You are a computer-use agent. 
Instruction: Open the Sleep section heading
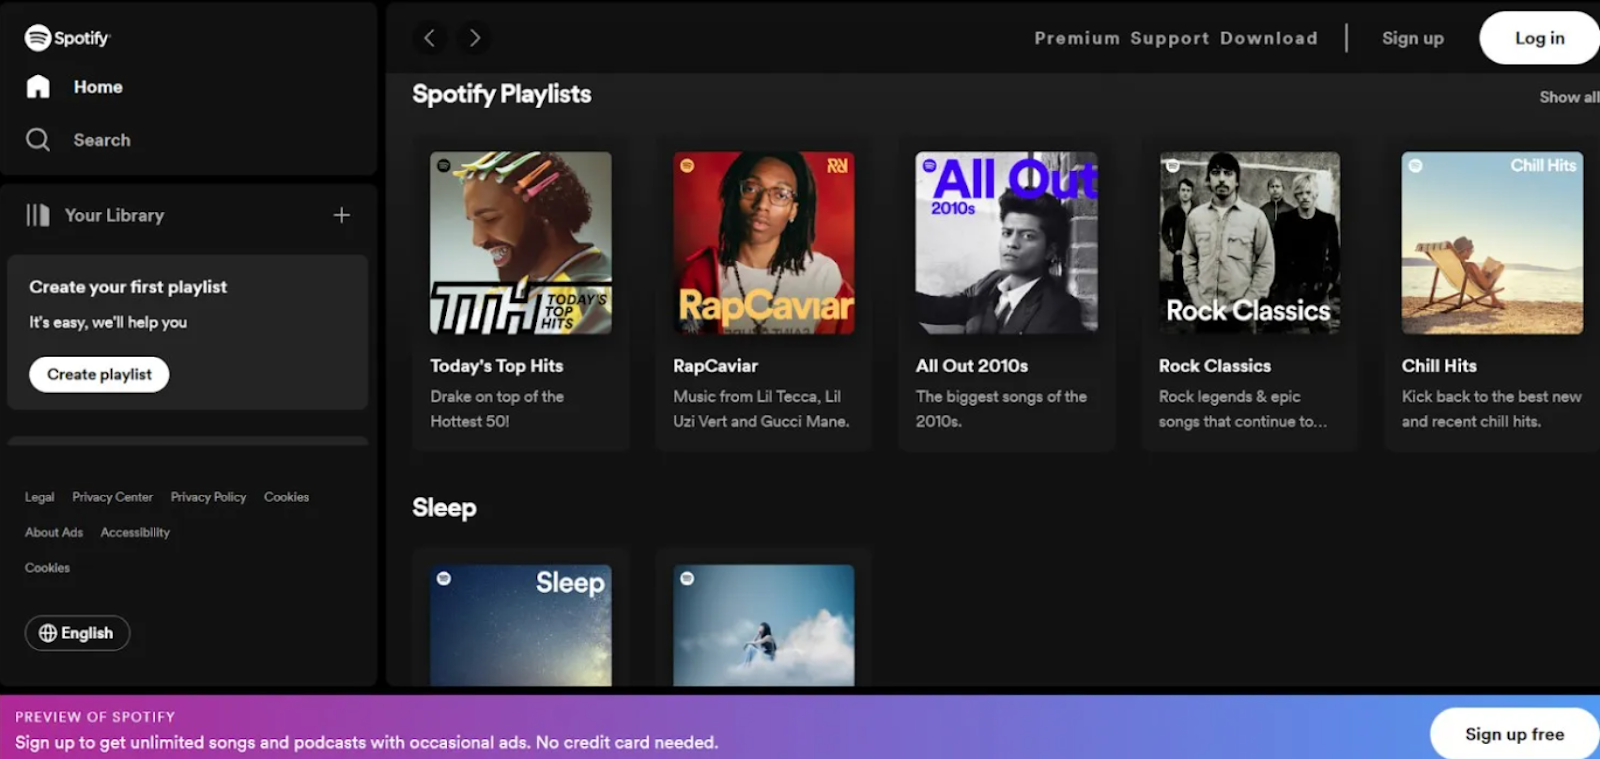click(444, 508)
